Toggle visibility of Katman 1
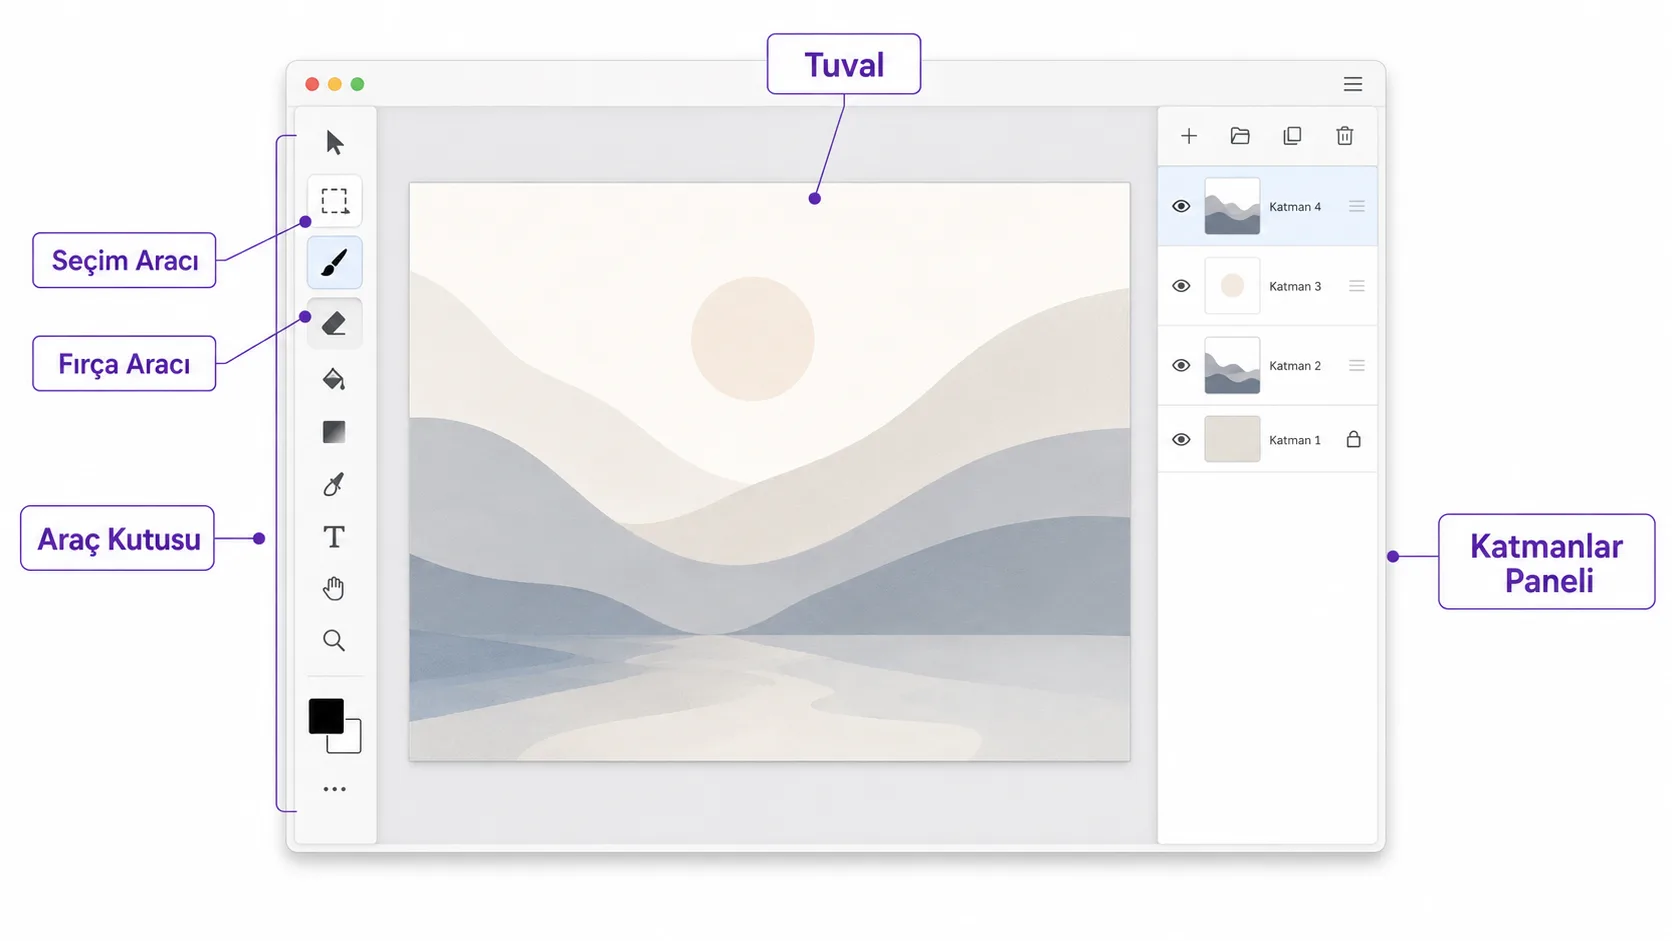The image size is (1672, 941). tap(1181, 439)
